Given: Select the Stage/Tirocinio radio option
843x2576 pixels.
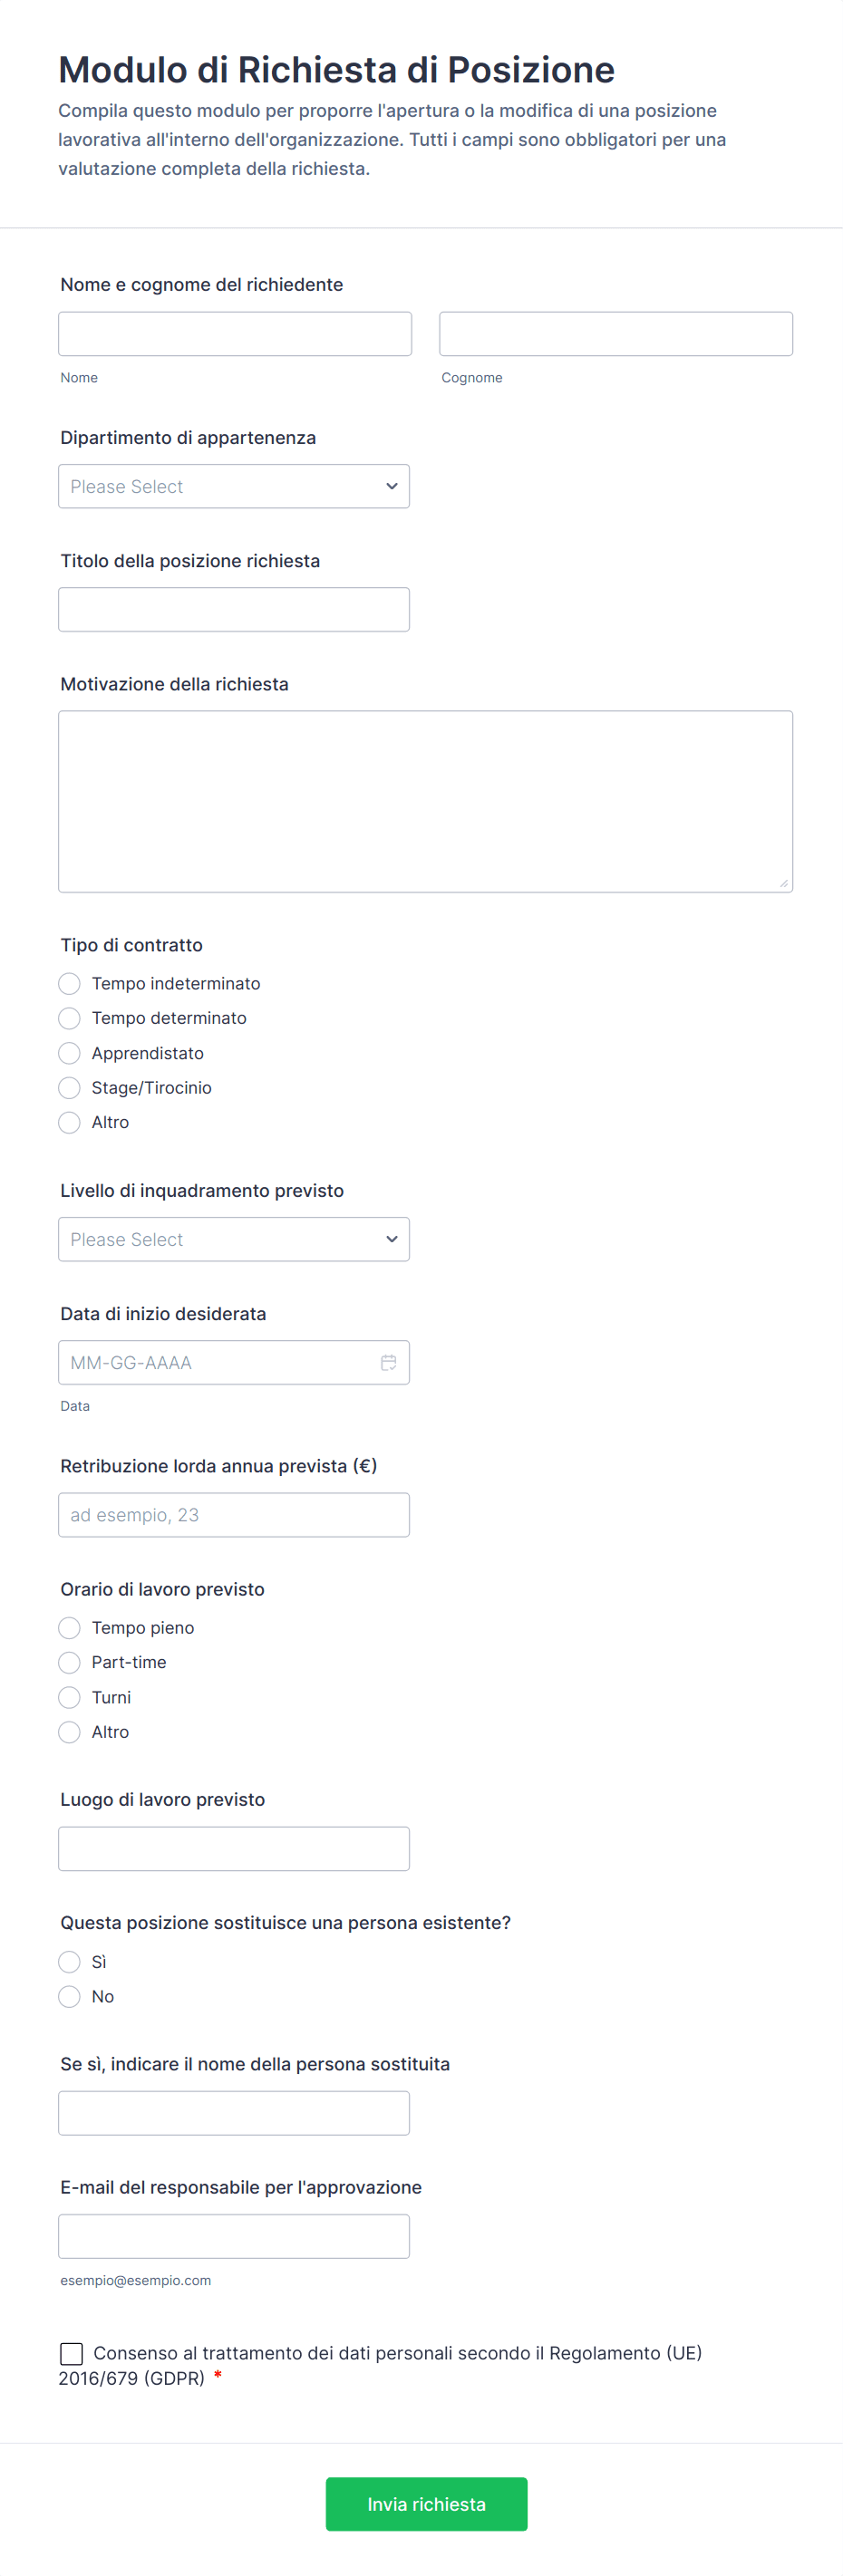Looking at the screenshot, I should (69, 1087).
